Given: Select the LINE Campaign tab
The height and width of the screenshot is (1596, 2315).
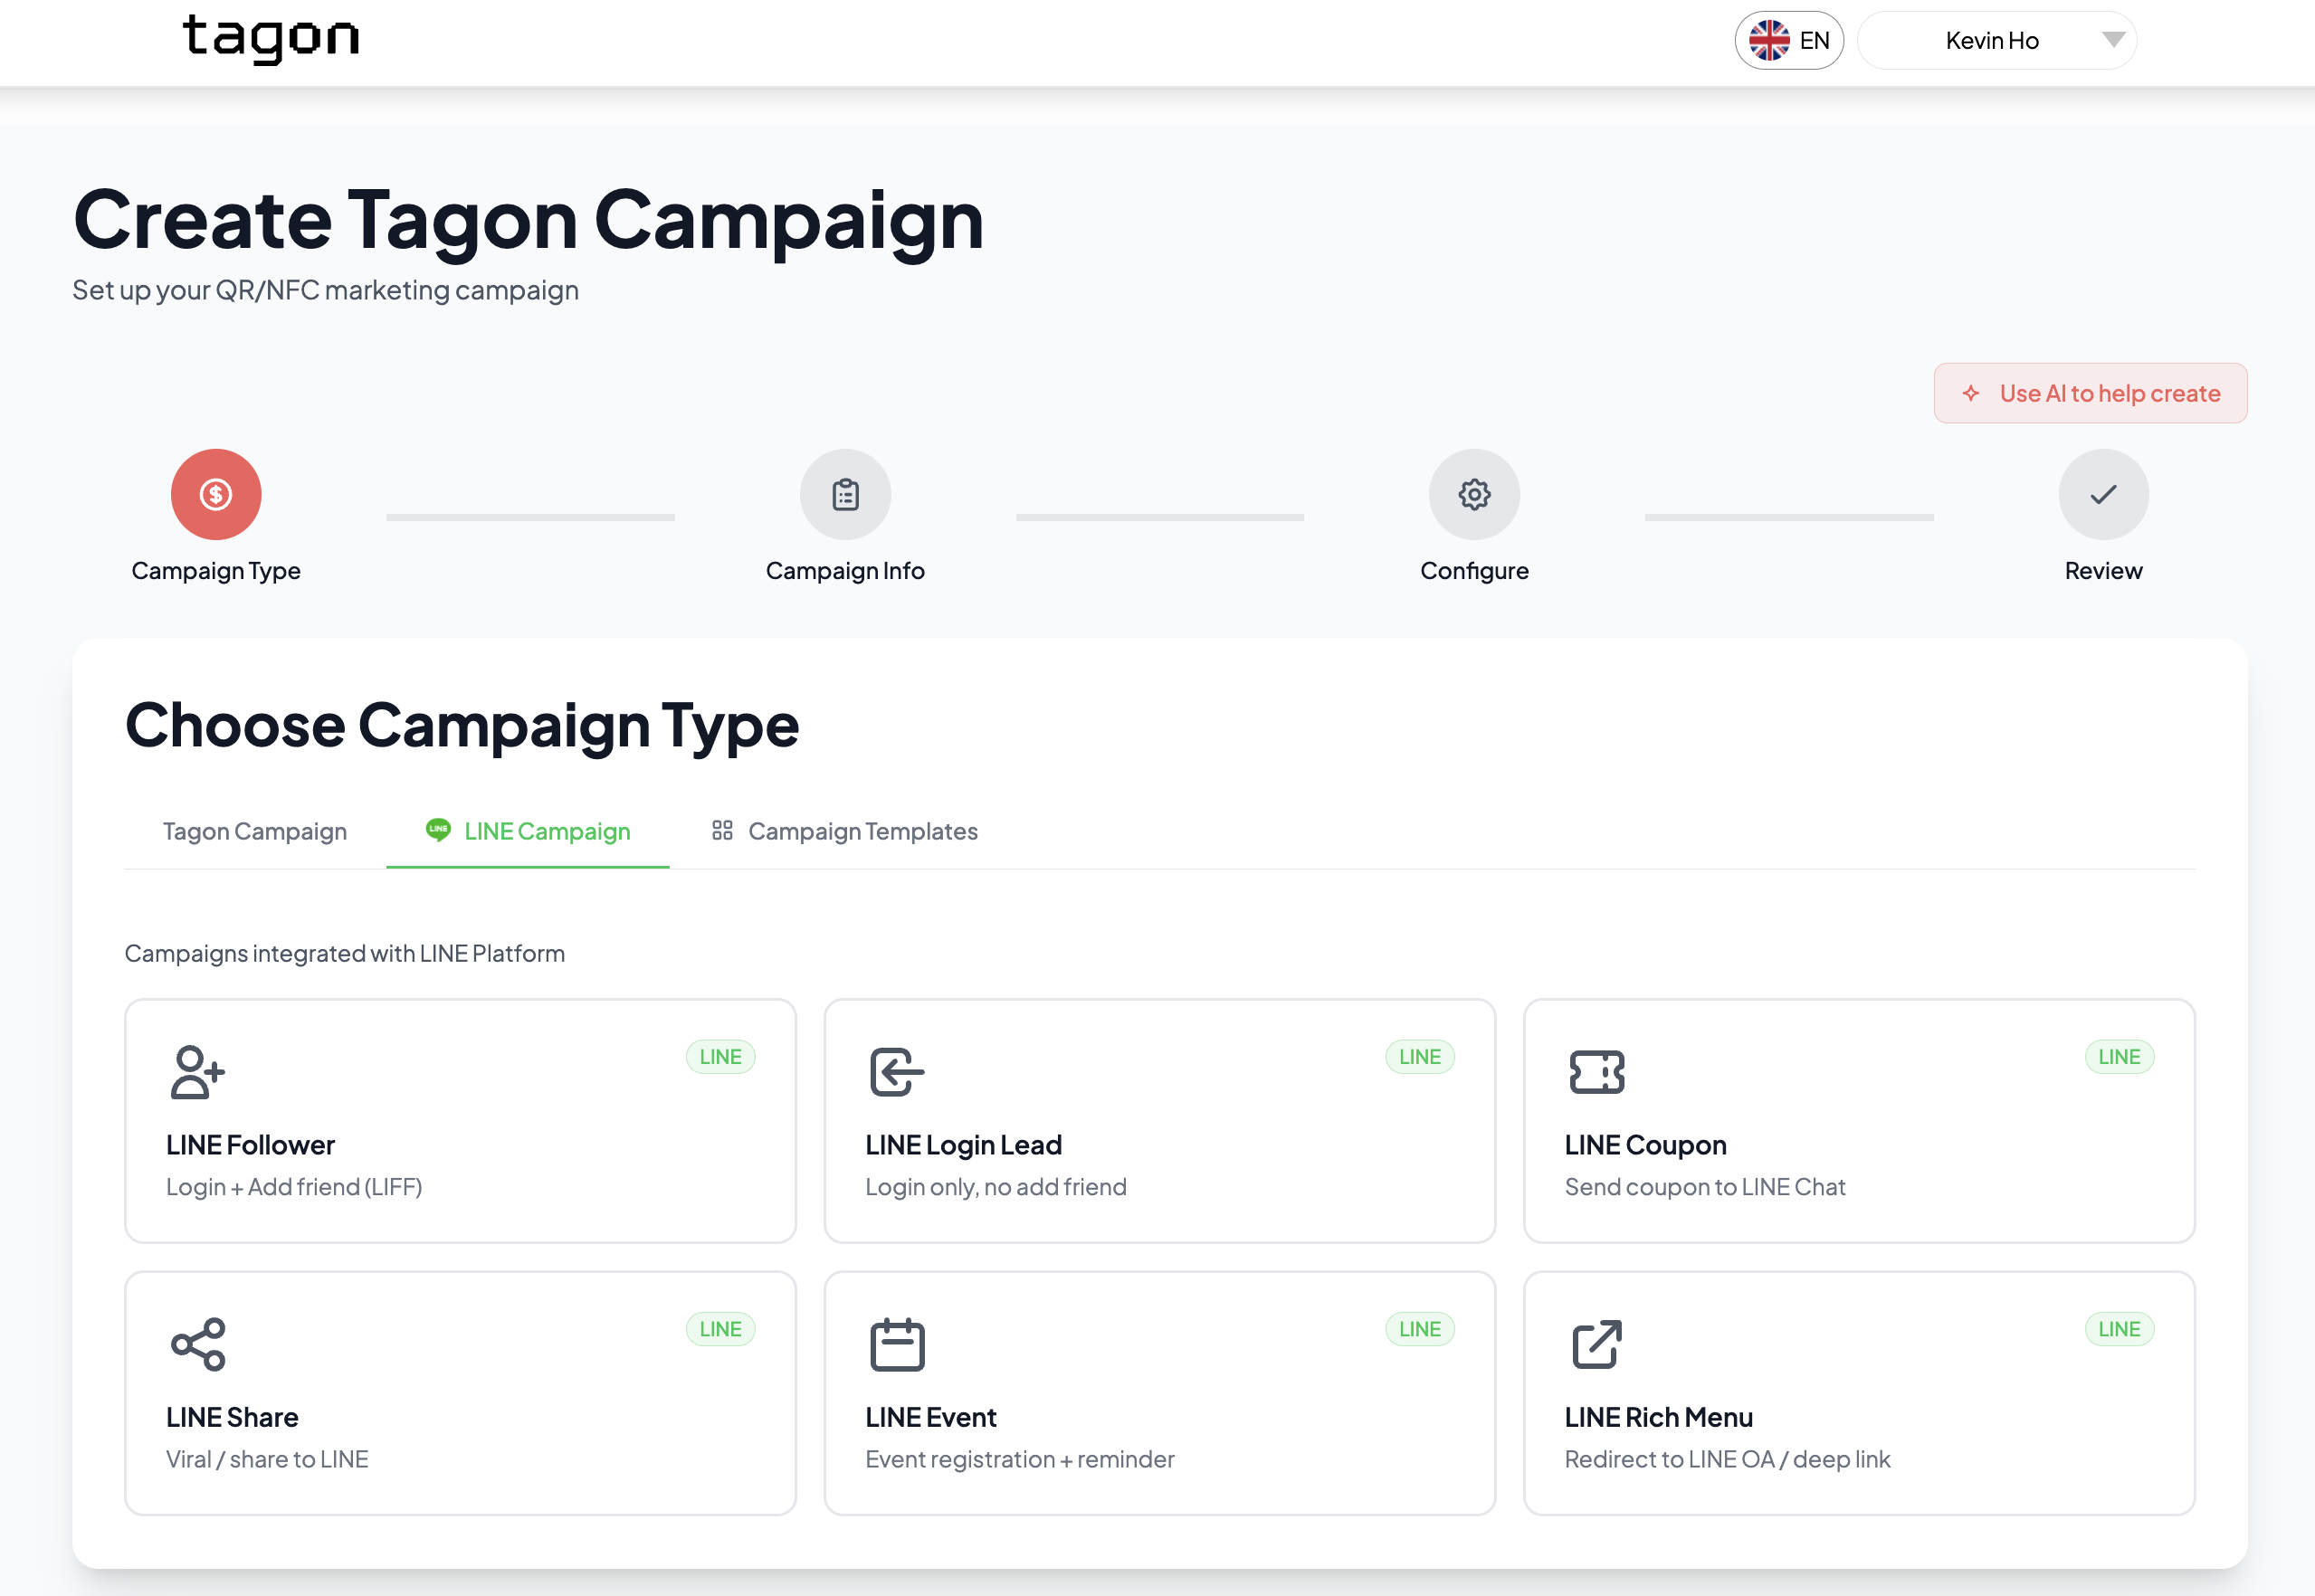Looking at the screenshot, I should click(x=528, y=831).
